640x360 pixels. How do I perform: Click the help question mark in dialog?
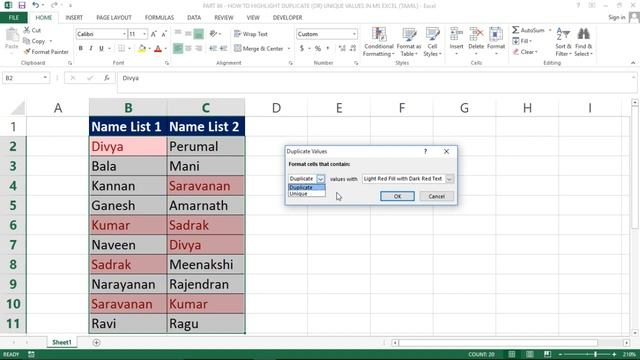pyautogui.click(x=425, y=151)
